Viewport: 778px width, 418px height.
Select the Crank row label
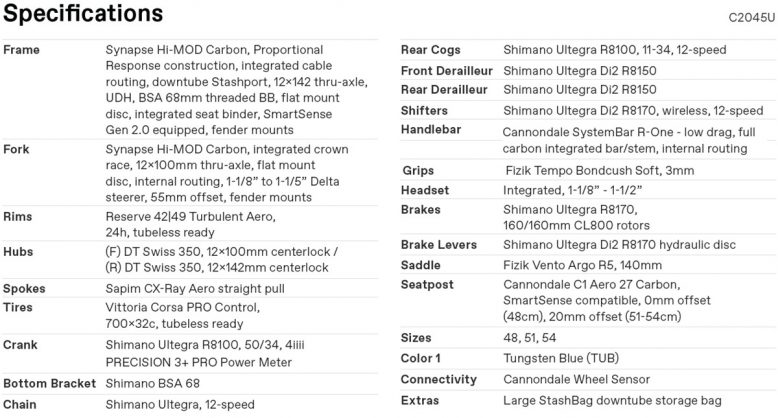click(22, 342)
